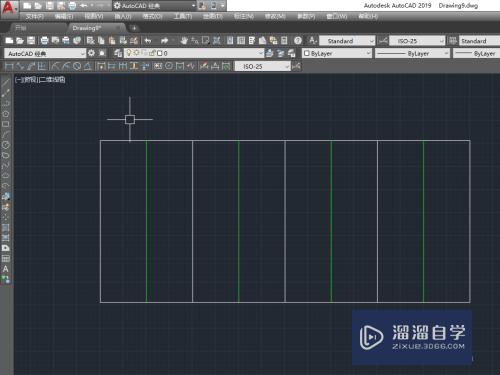Open the table style Standard dropdown

[x=479, y=41]
